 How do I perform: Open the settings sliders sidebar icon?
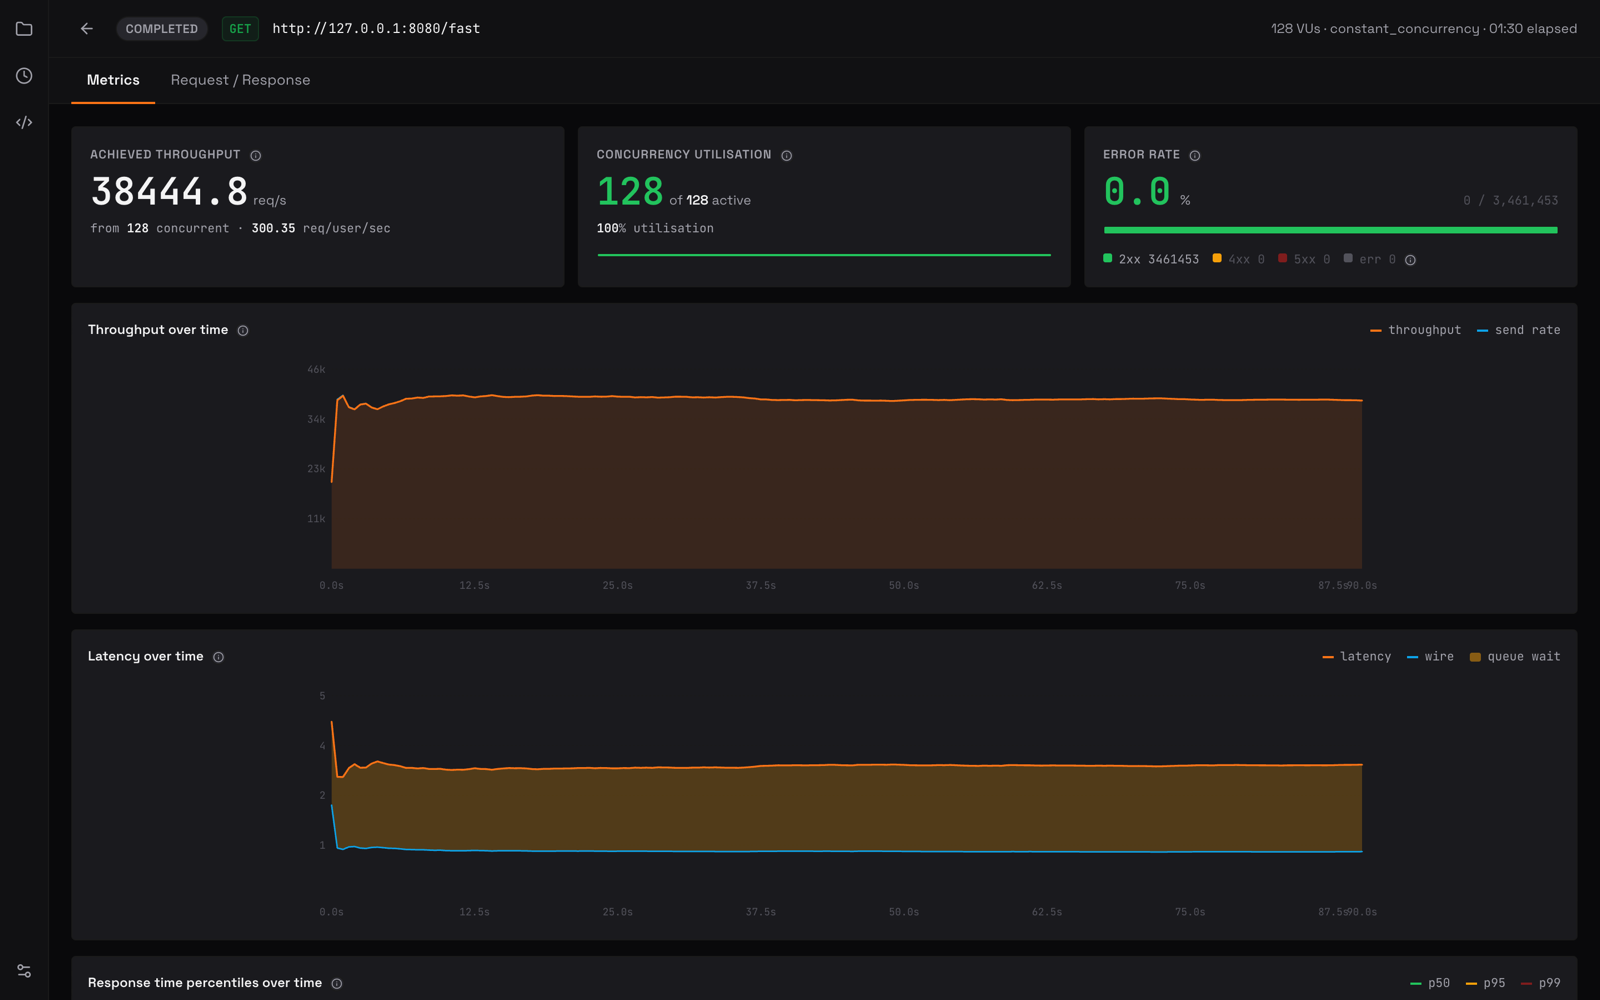24,971
